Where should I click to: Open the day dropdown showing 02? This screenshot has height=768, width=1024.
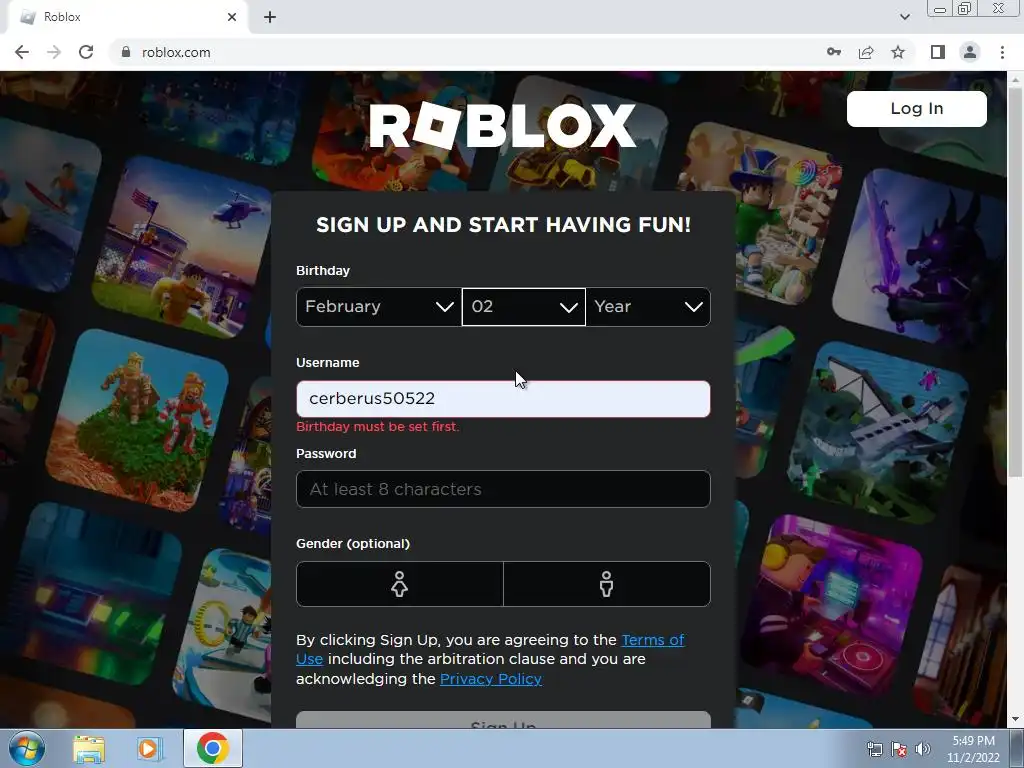(x=524, y=307)
